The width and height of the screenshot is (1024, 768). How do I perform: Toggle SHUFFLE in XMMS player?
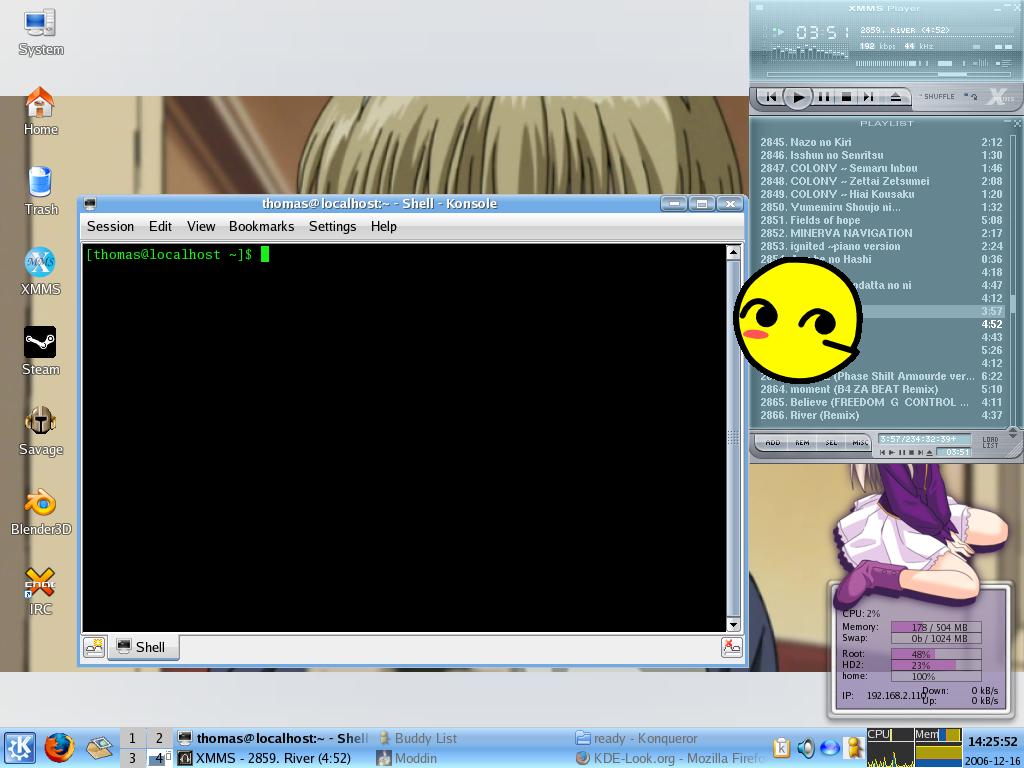point(938,97)
